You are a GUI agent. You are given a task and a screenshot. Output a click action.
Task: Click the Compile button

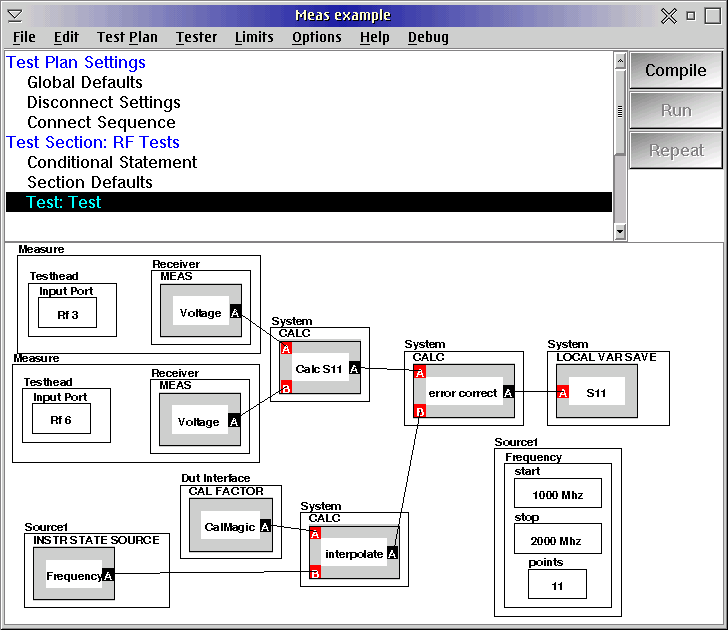tap(676, 70)
